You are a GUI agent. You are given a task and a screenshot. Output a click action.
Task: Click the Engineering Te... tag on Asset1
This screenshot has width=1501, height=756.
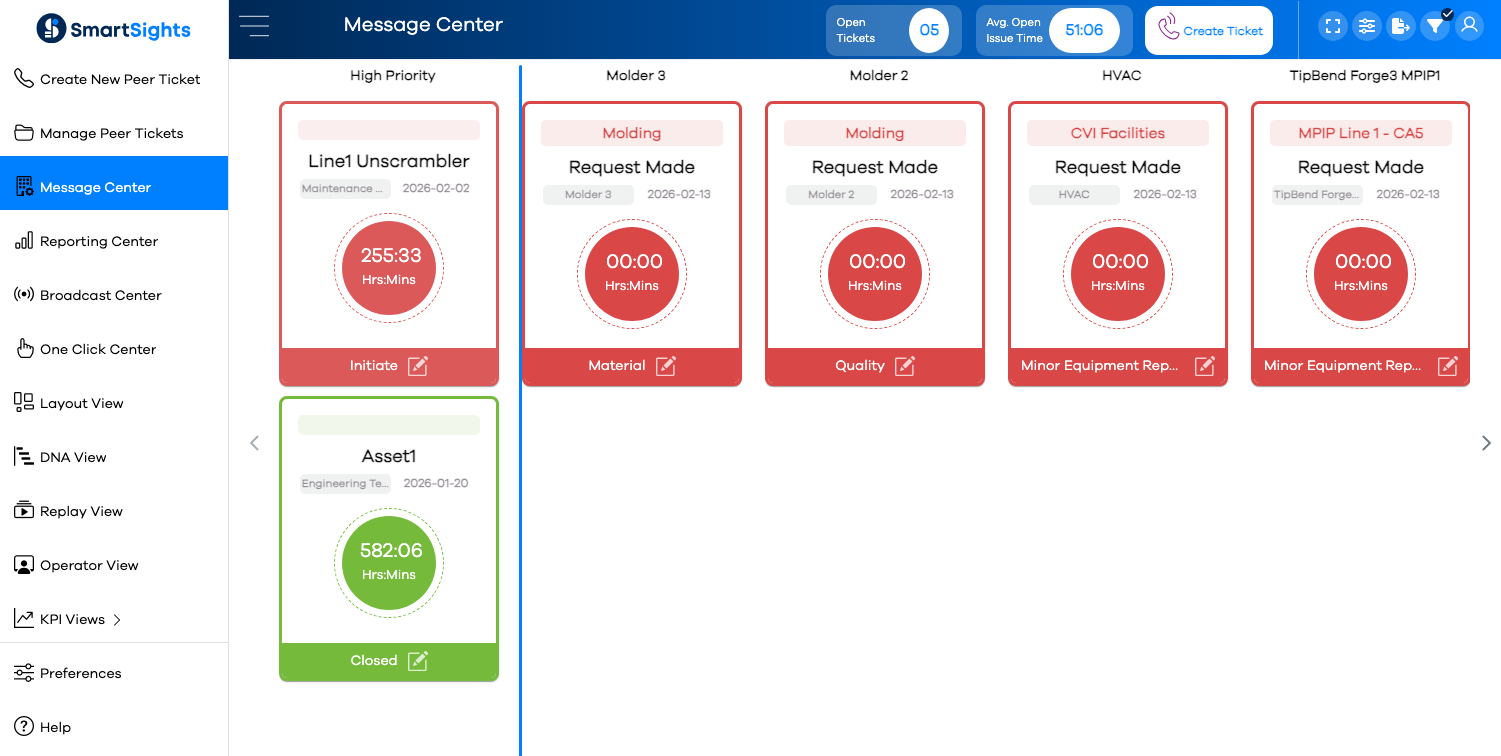point(346,484)
